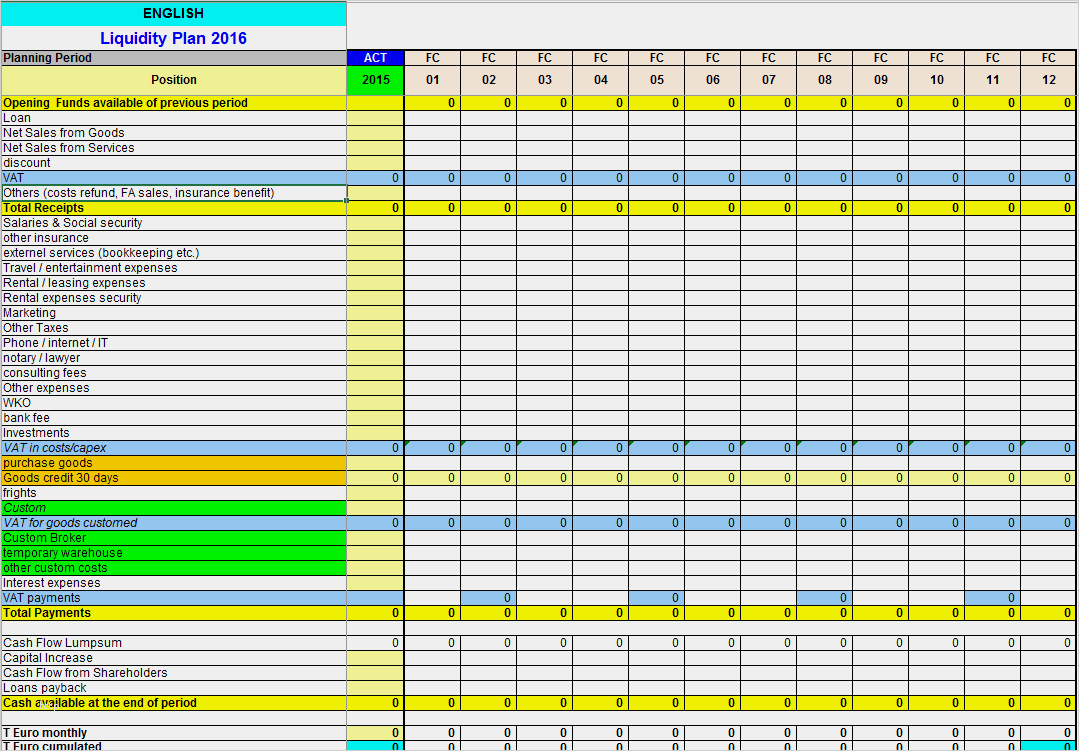Click the Position header cell

173,80
